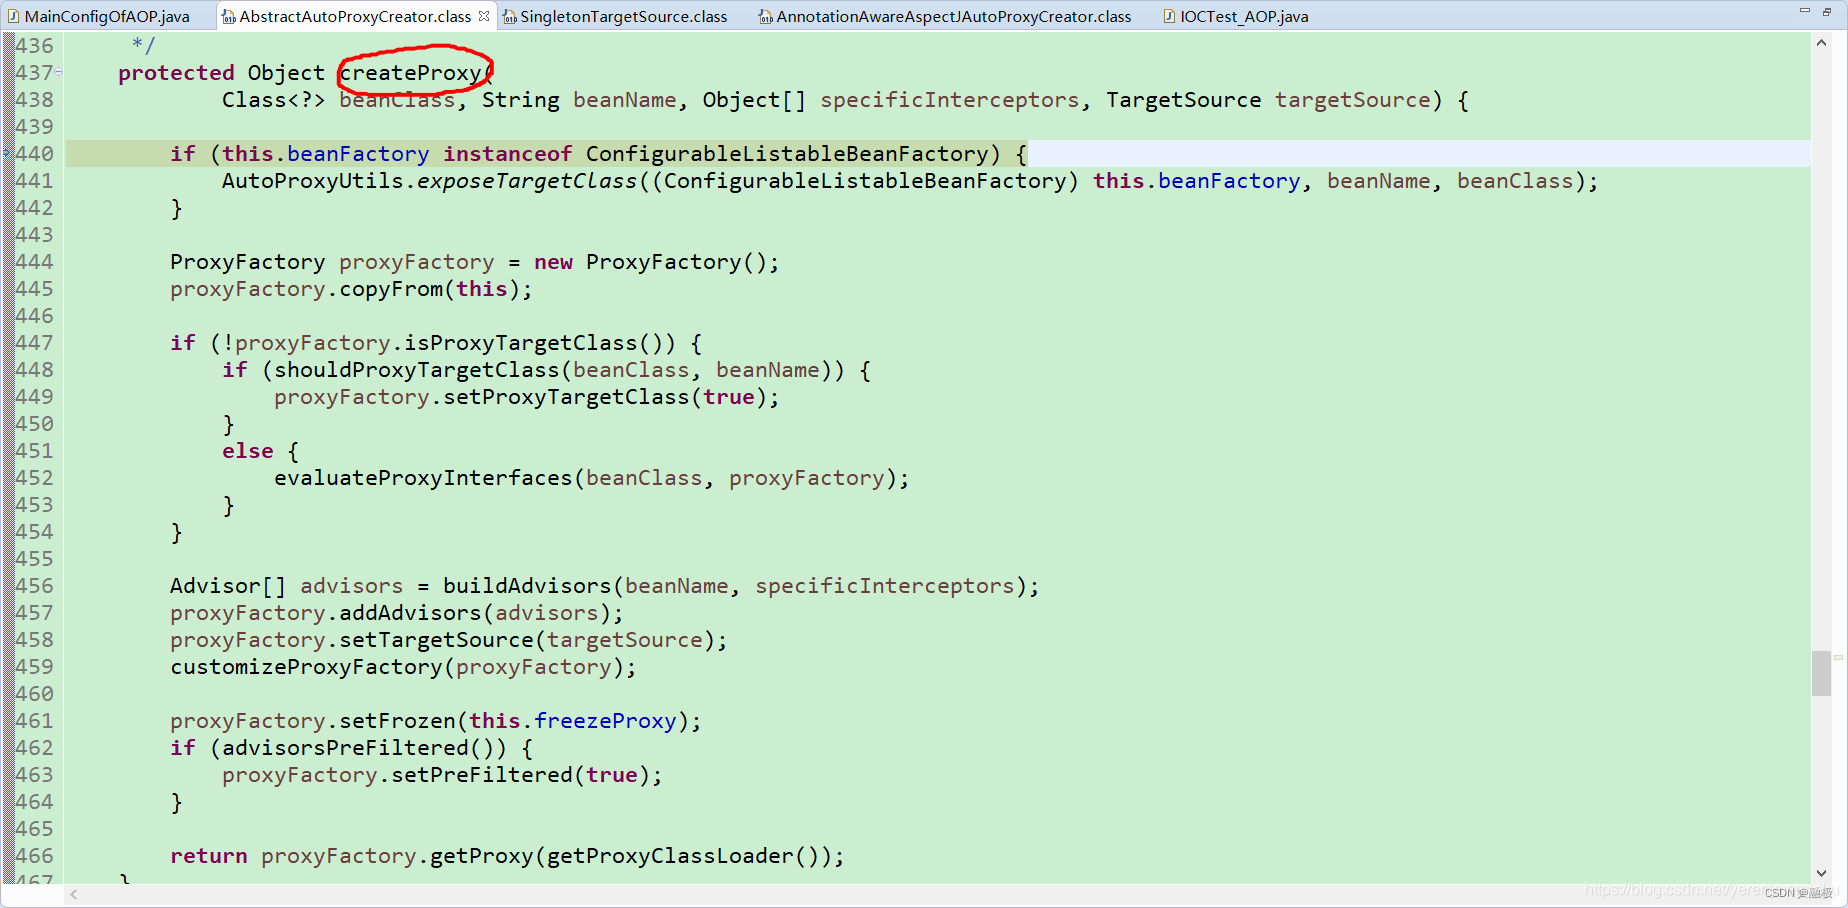
Task: Click 'advisorsPreFiltered' on line 462
Action: (345, 748)
